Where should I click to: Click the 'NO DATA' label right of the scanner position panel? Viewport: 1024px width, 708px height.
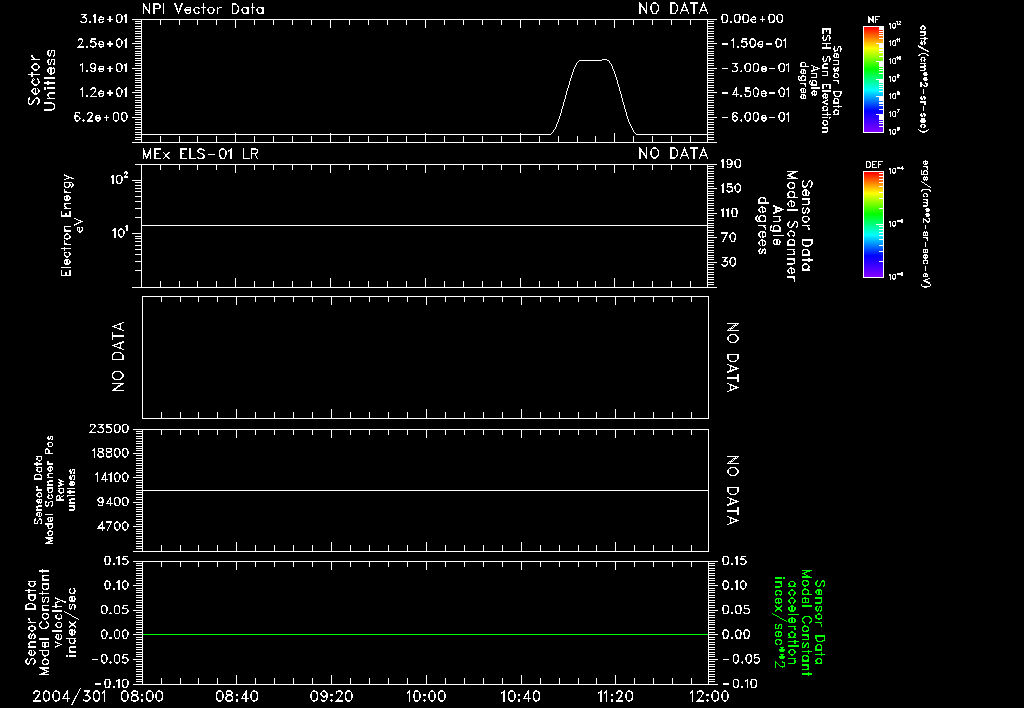pyautogui.click(x=733, y=491)
